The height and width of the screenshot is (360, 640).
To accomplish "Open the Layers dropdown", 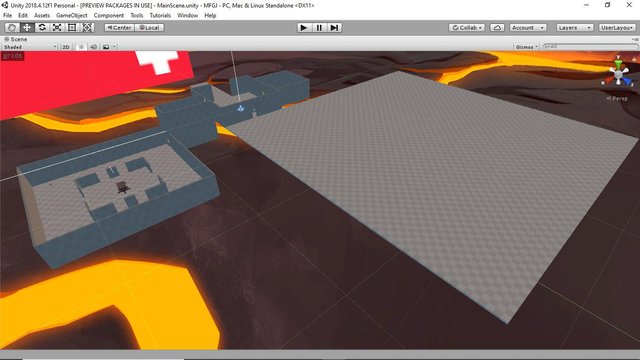I will [575, 27].
